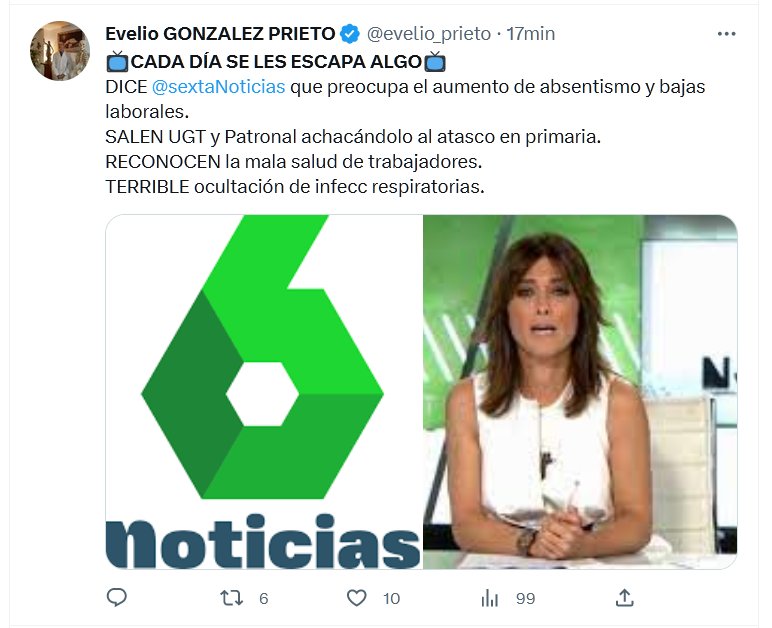Click the @sextaNoticias mention link
This screenshot has height=628, width=772.
pyautogui.click(x=218, y=87)
